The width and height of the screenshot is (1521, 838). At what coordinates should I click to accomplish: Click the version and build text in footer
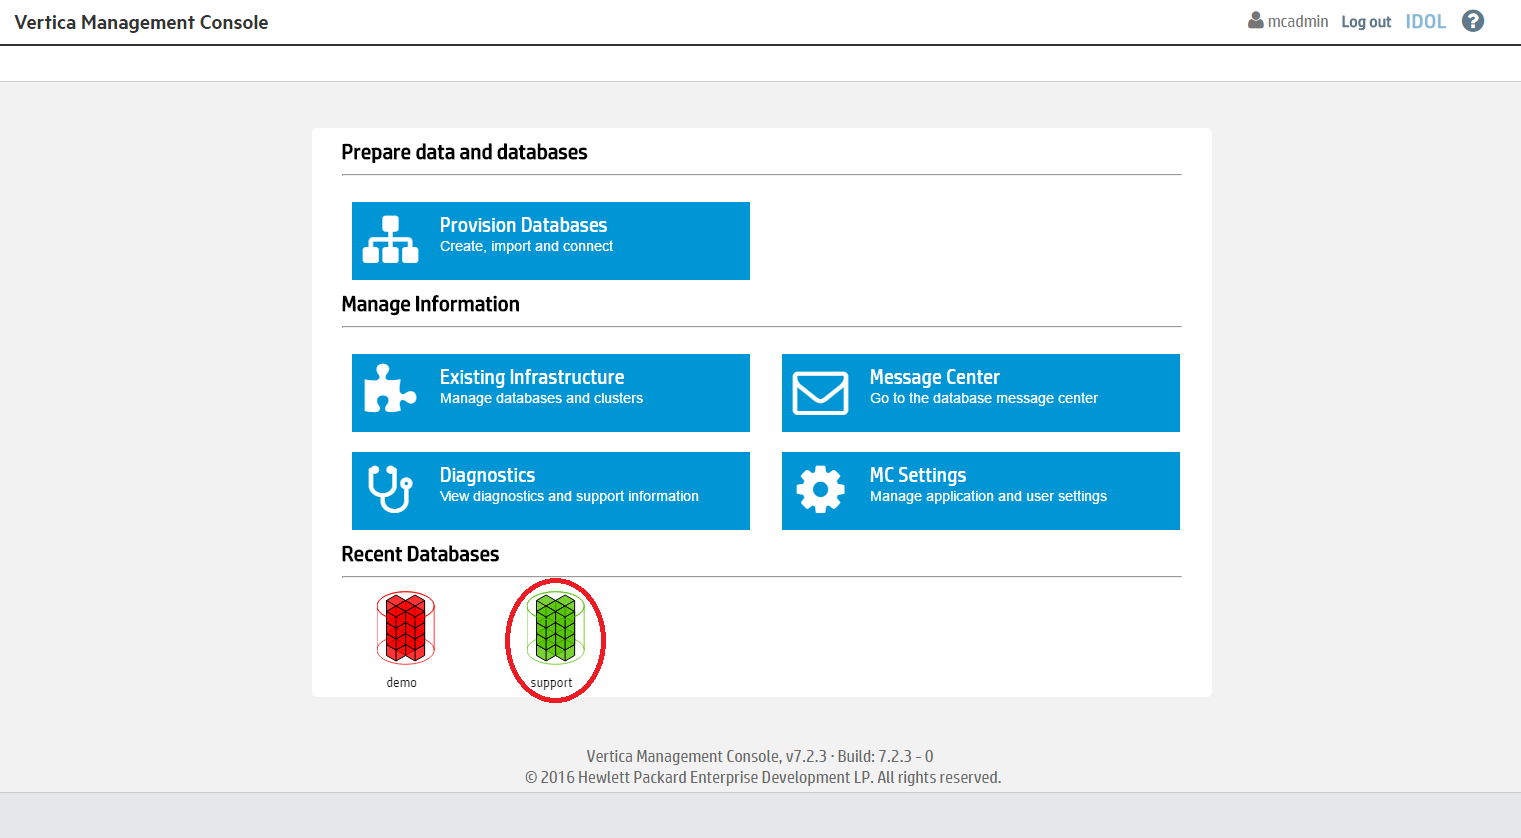[x=760, y=756]
